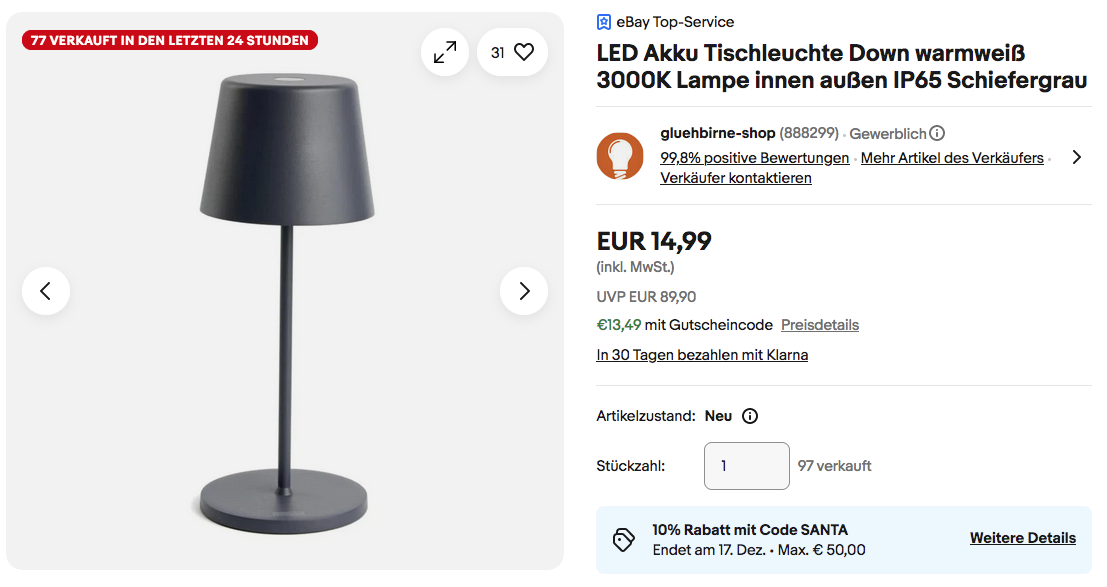Click the gluehbirne-shop seller logo
This screenshot has width=1107, height=587.
[x=620, y=156]
